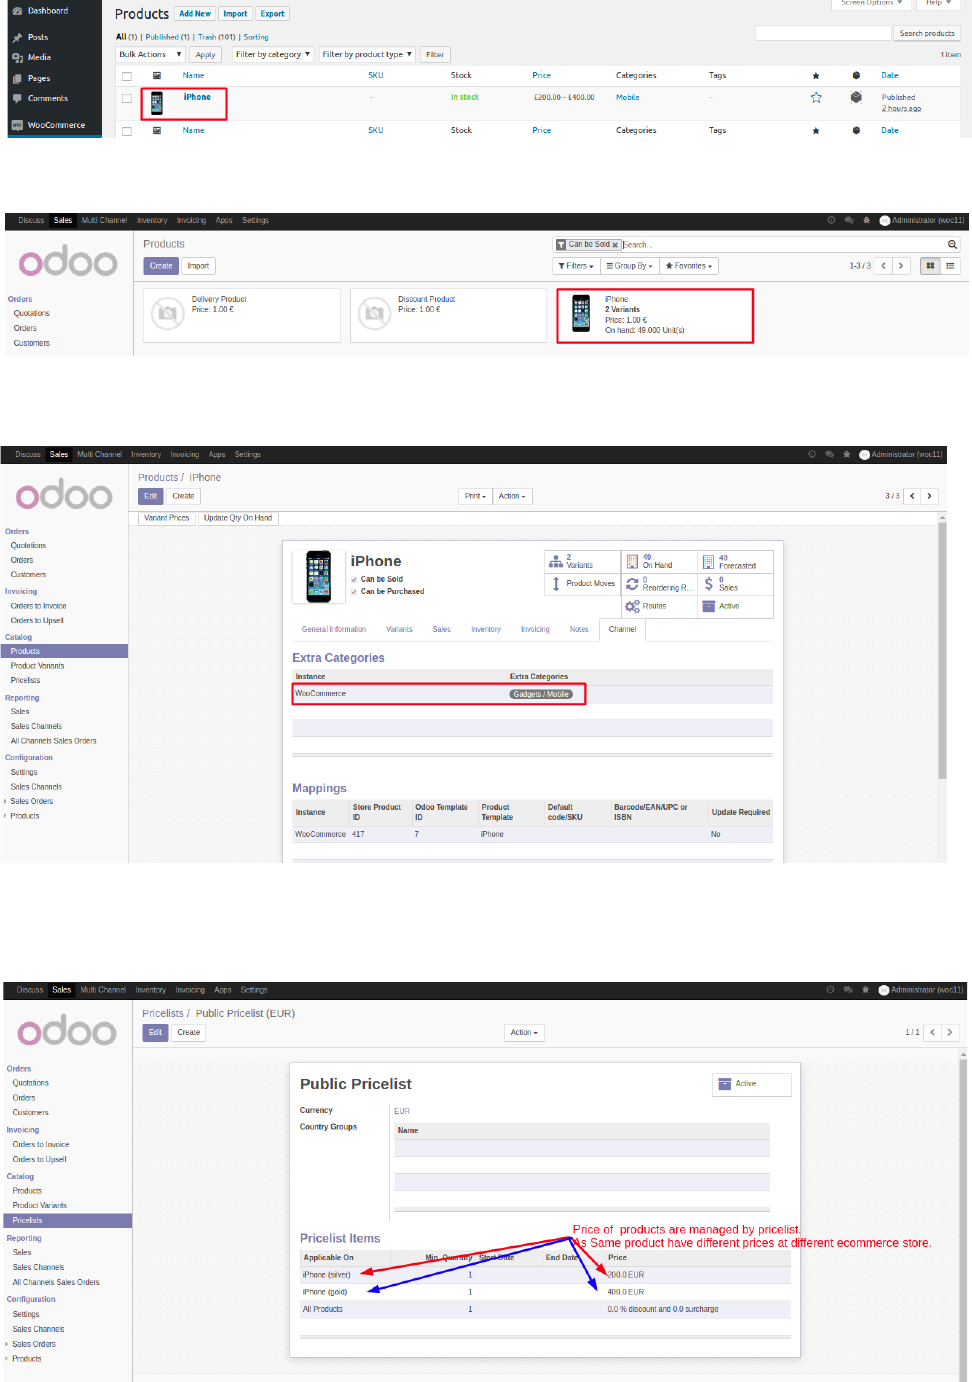The width and height of the screenshot is (972, 1382).
Task: Go to previous record on Public Pricelist pager
Action: (932, 1032)
